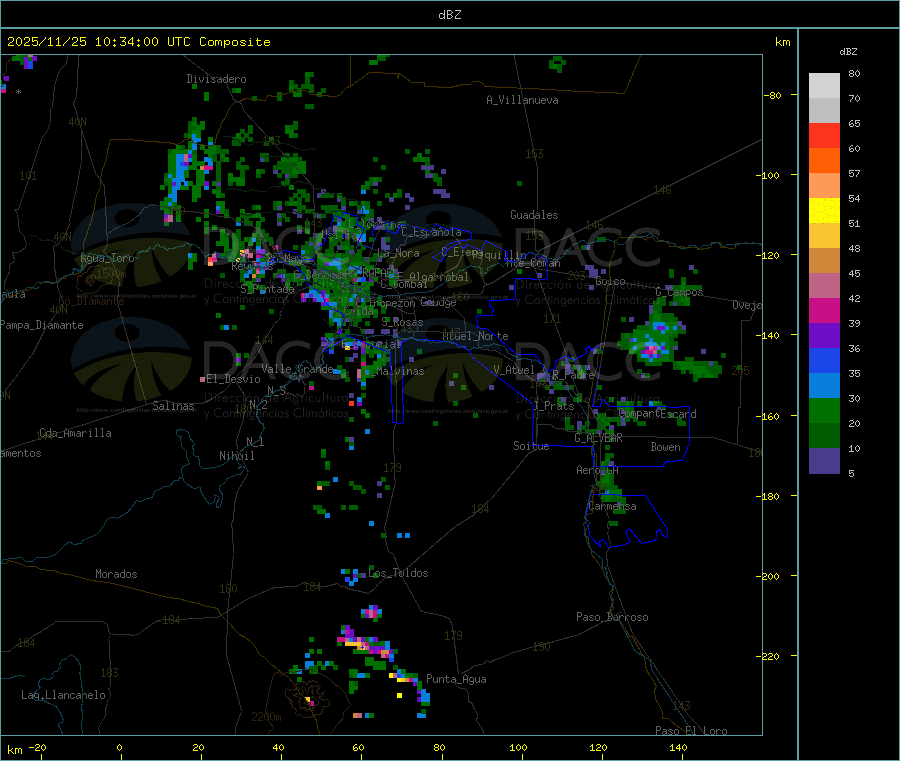Click the 42 dBZ magenta legend swatch
Viewport: 900px width, 761px height.
pos(824,310)
